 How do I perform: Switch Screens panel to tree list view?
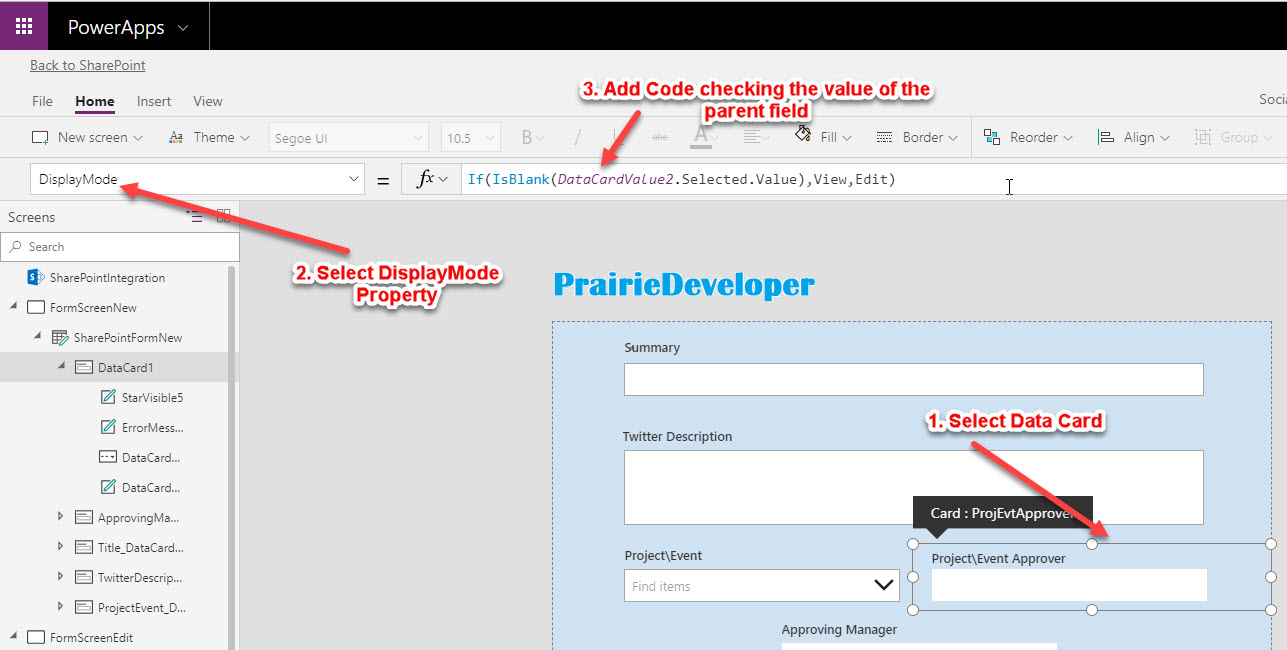pos(196,216)
